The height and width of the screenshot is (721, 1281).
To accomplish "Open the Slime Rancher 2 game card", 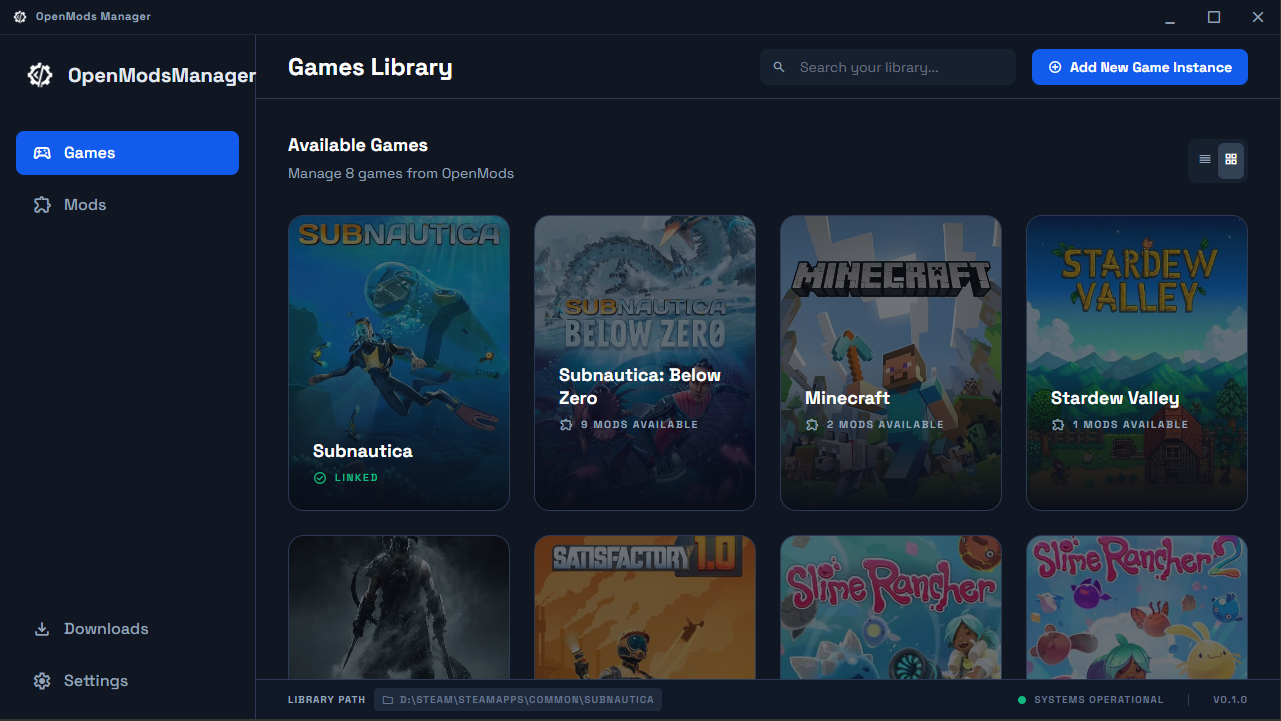I will 1137,608.
